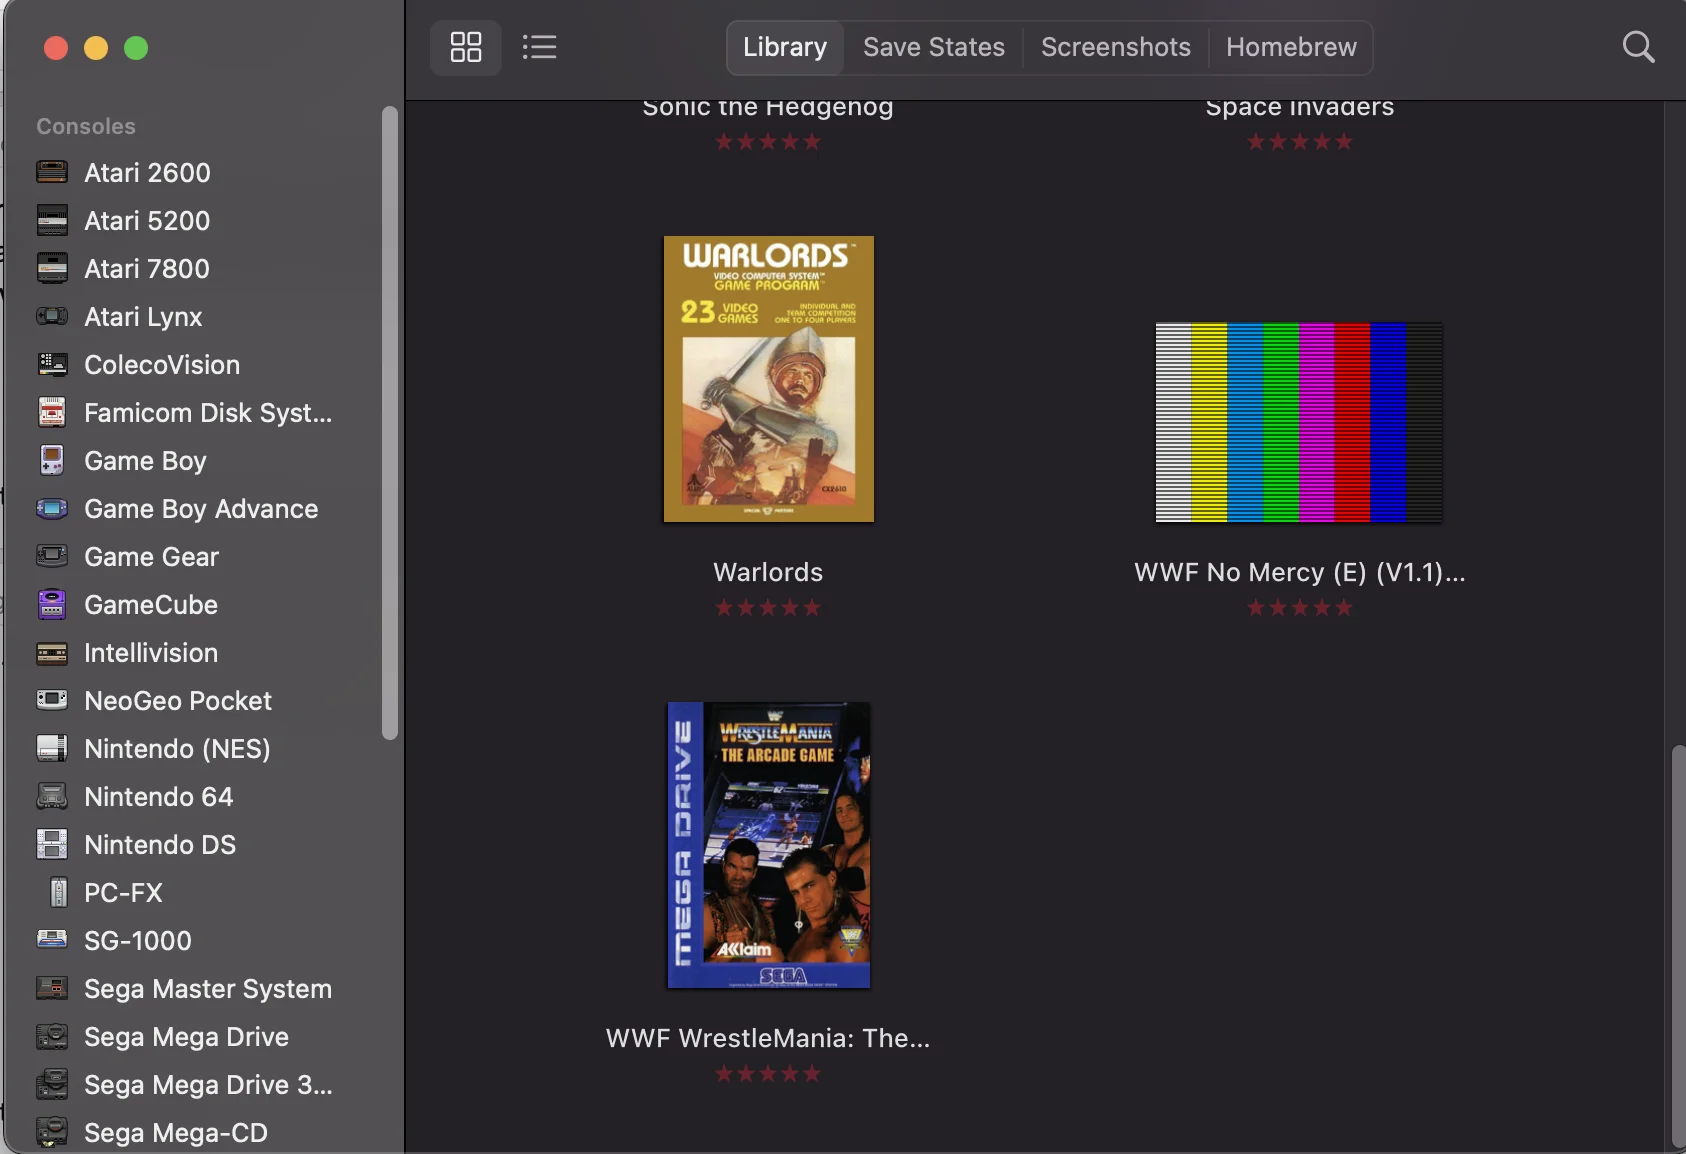Open the Save States tab
Viewport: 1686px width, 1154px height.
point(934,47)
